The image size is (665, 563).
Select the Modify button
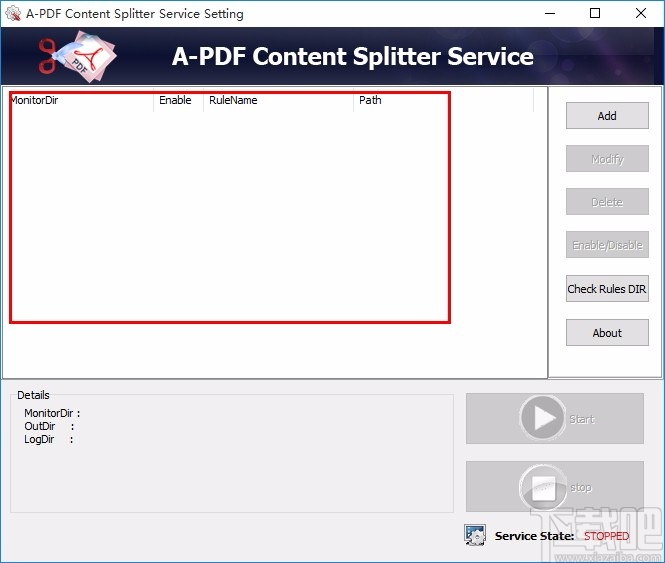pos(607,159)
